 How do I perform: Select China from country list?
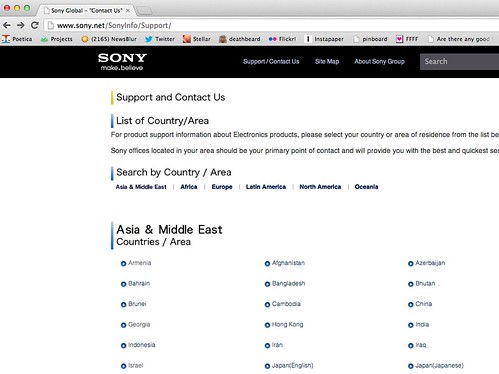tap(420, 304)
